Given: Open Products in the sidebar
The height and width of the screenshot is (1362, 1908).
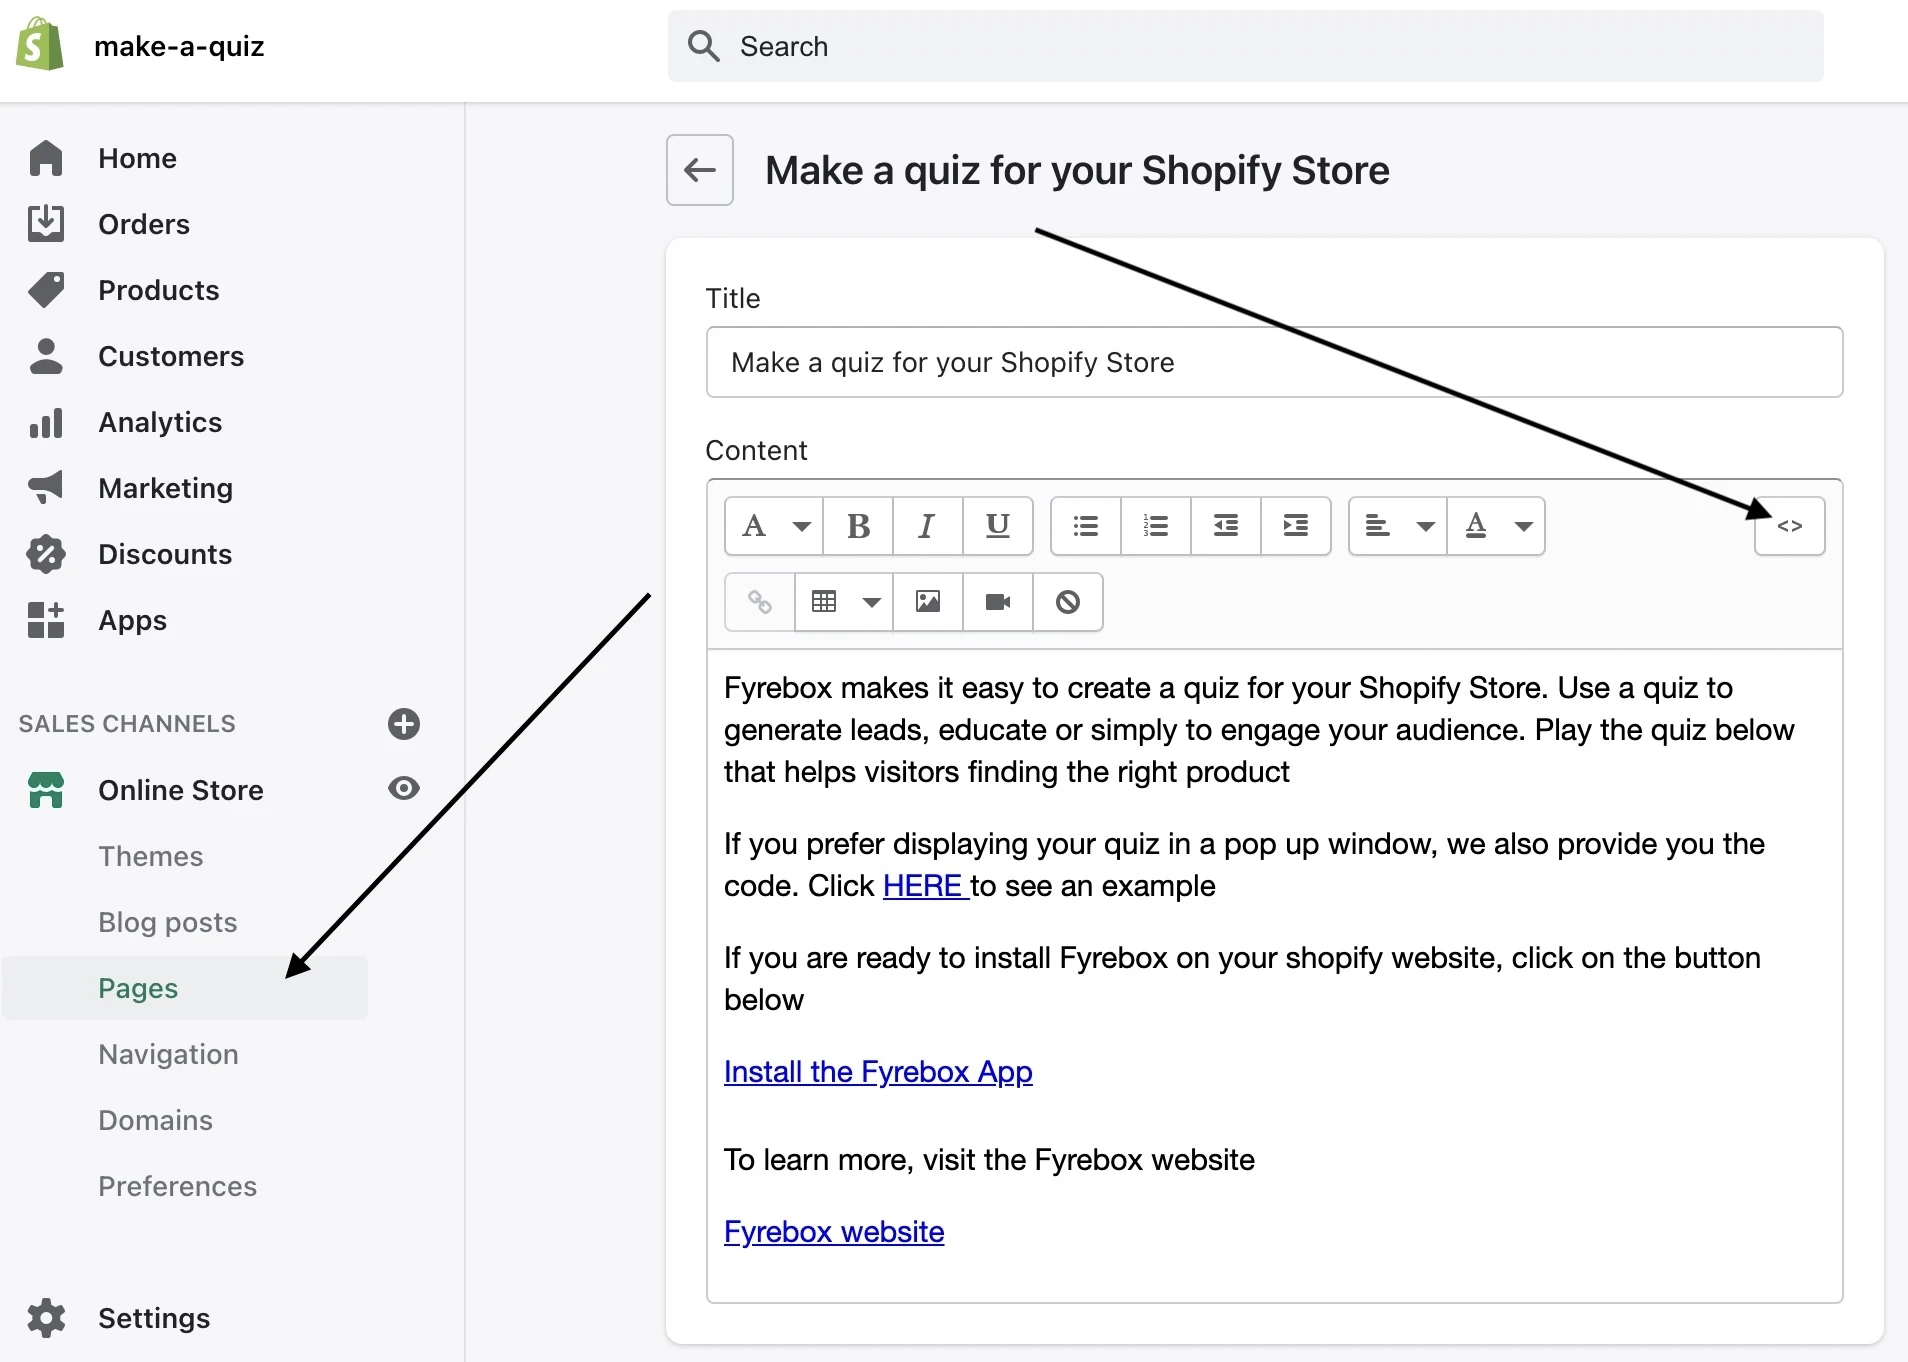Looking at the screenshot, I should click(x=159, y=290).
